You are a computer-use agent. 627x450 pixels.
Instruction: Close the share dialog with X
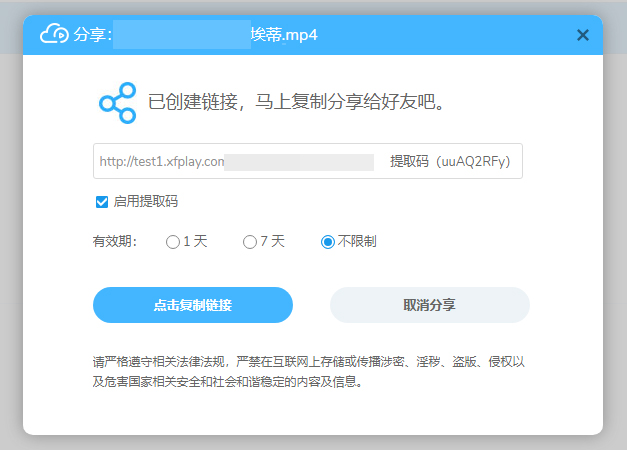[583, 35]
